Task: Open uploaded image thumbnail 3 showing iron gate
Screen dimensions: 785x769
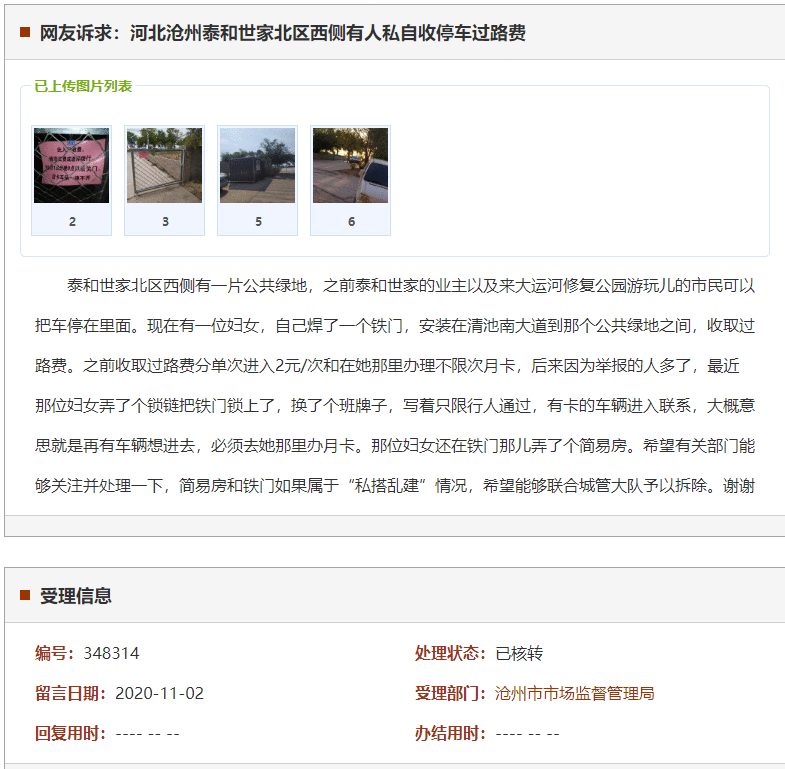Action: coord(164,165)
